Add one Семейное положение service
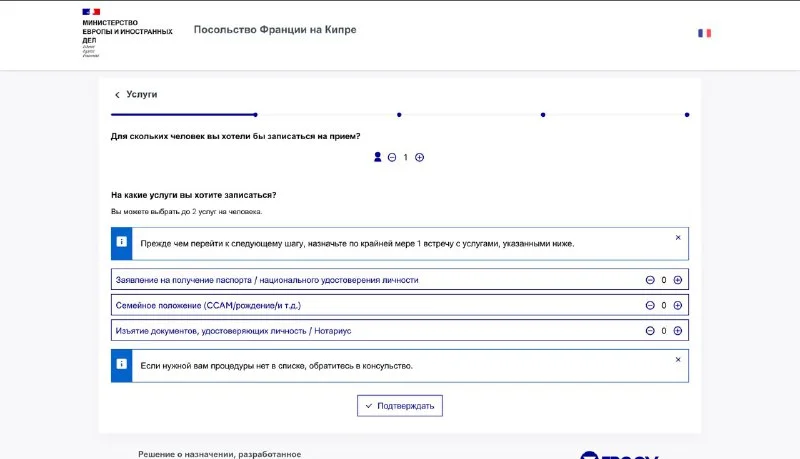The image size is (800, 459). [x=677, y=305]
